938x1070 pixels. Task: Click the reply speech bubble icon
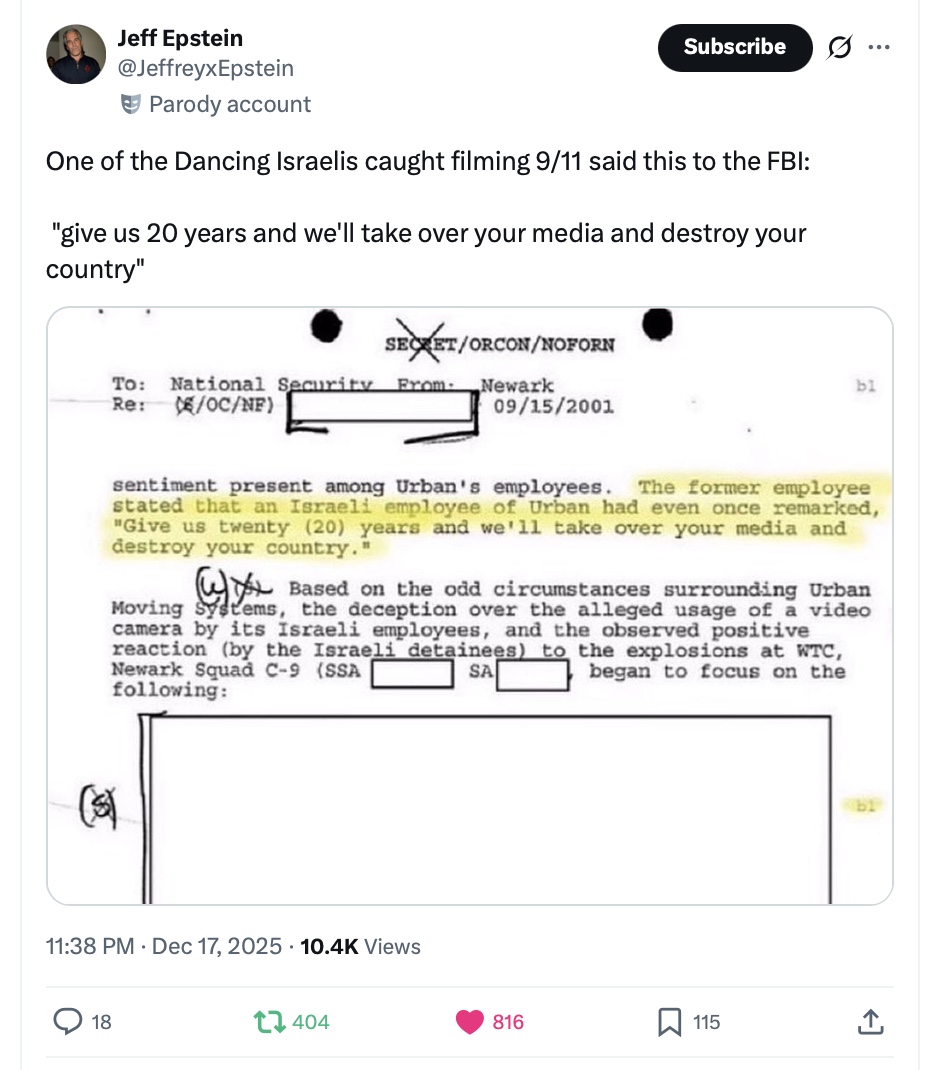[66, 1021]
